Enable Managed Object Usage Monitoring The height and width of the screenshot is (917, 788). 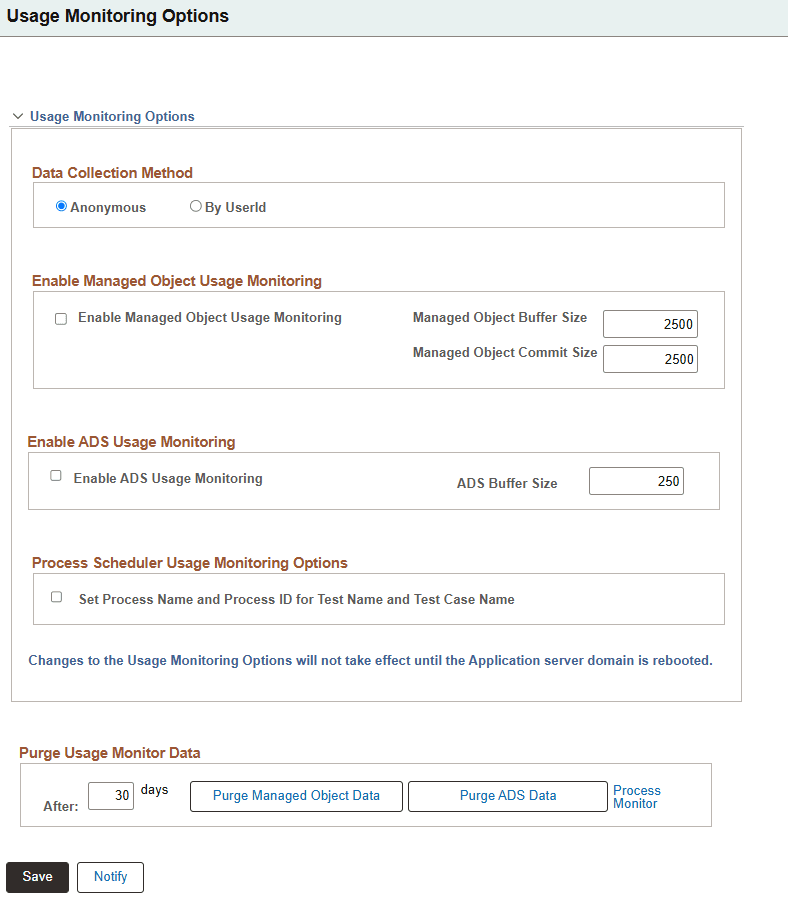click(60, 318)
